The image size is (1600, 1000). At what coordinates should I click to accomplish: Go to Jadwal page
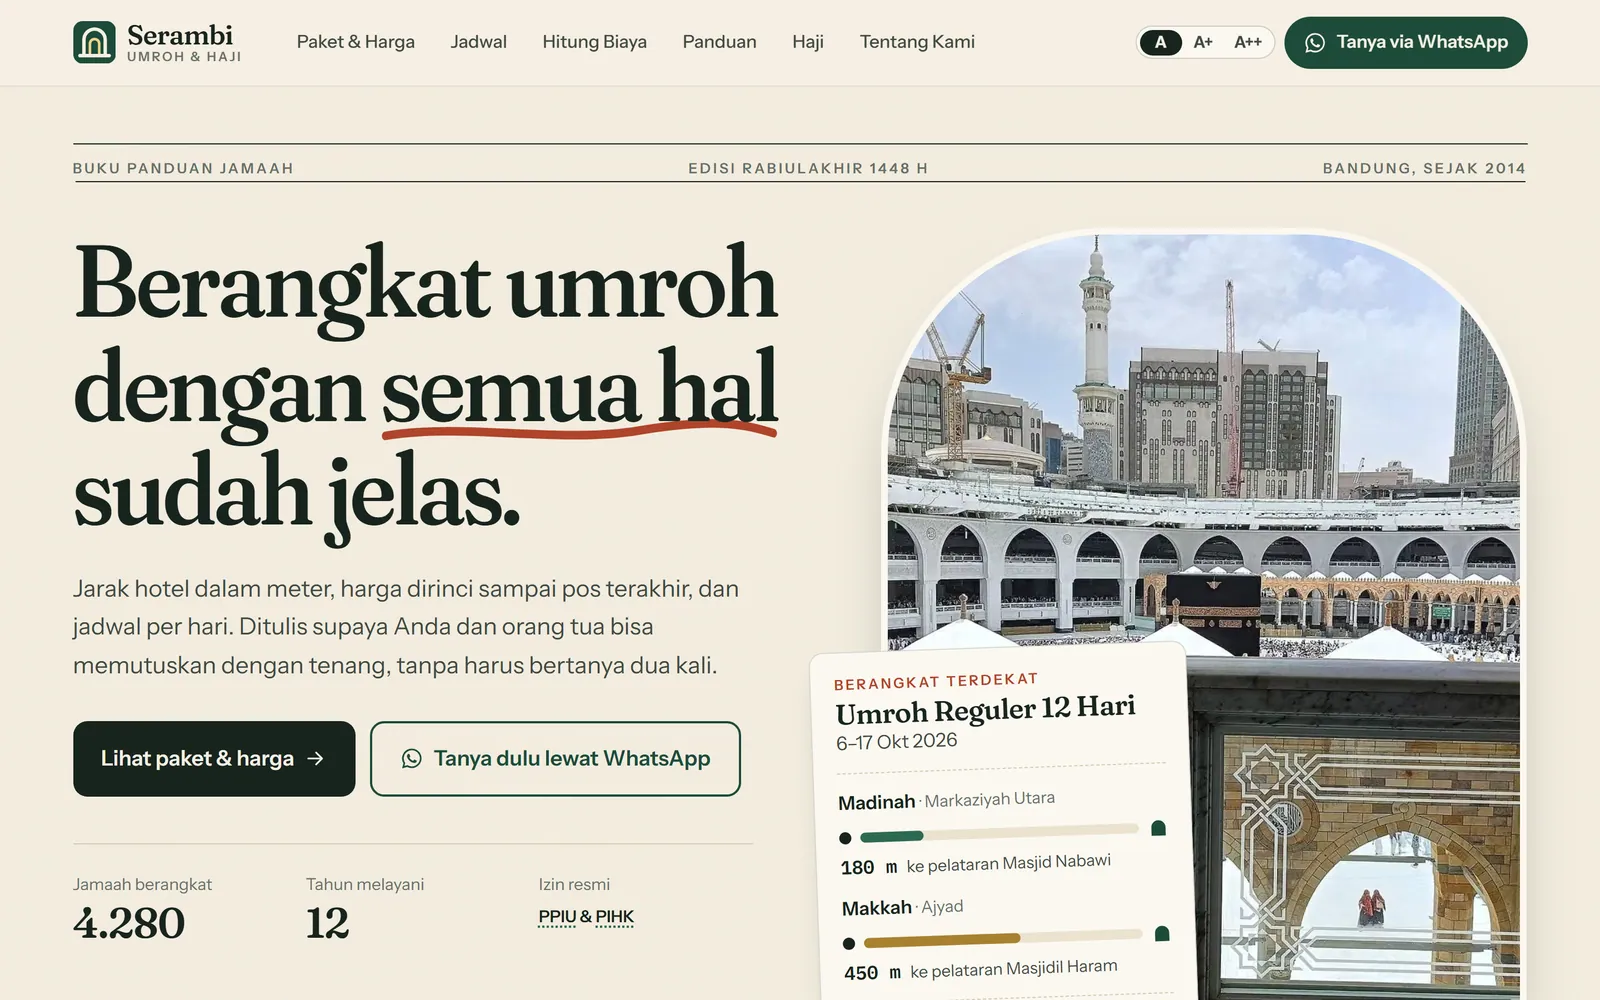tap(478, 42)
